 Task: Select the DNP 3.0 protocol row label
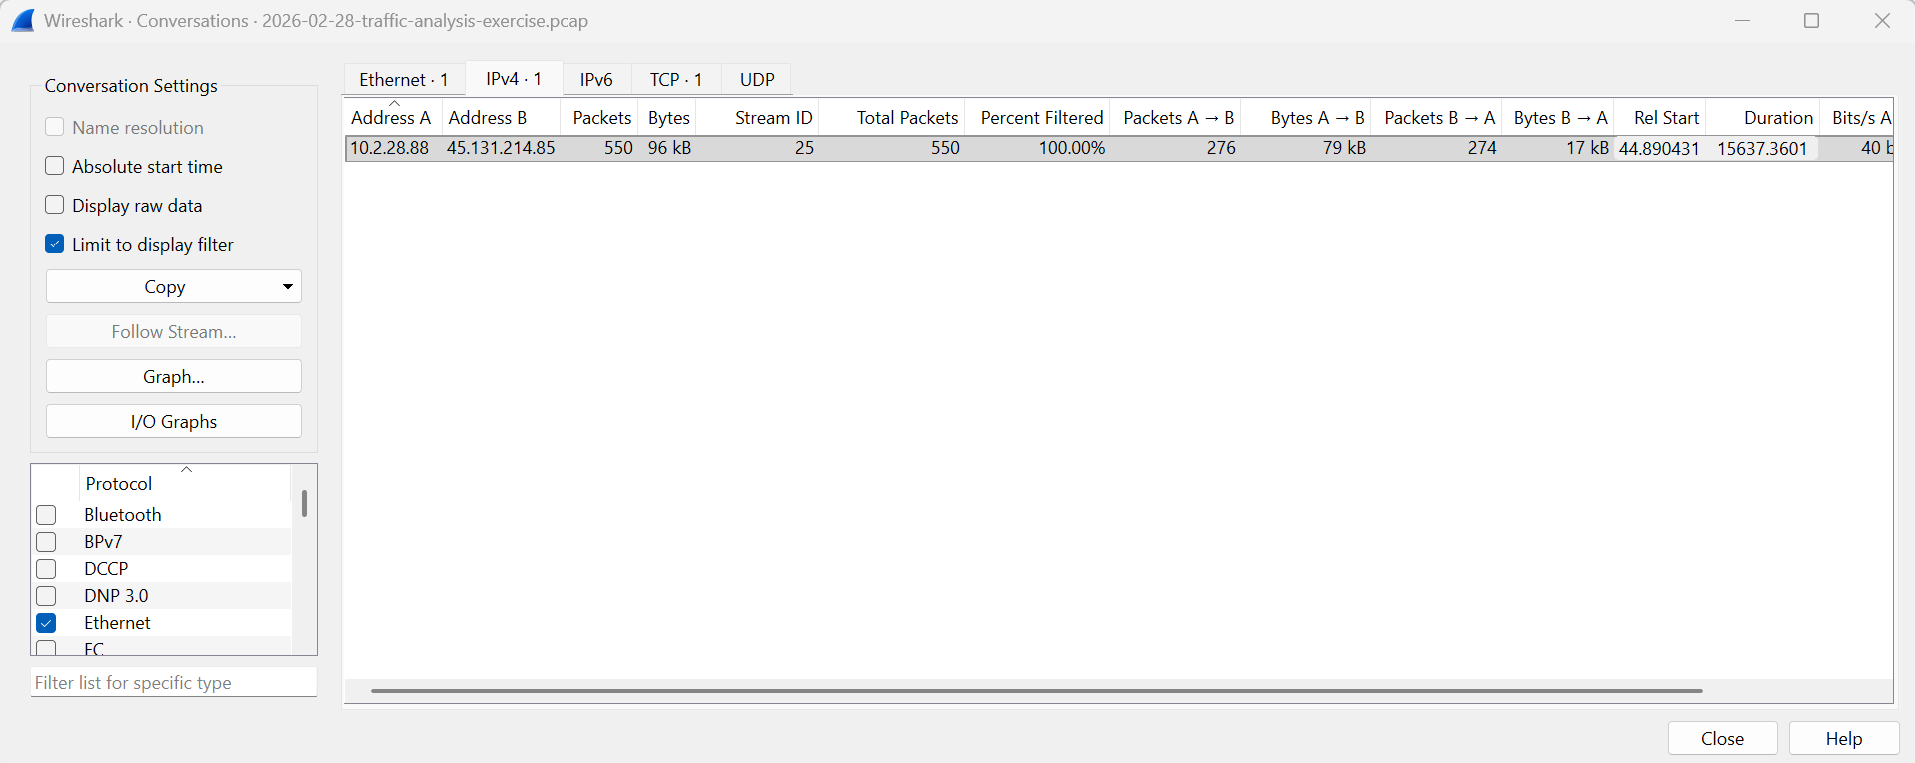tap(116, 596)
